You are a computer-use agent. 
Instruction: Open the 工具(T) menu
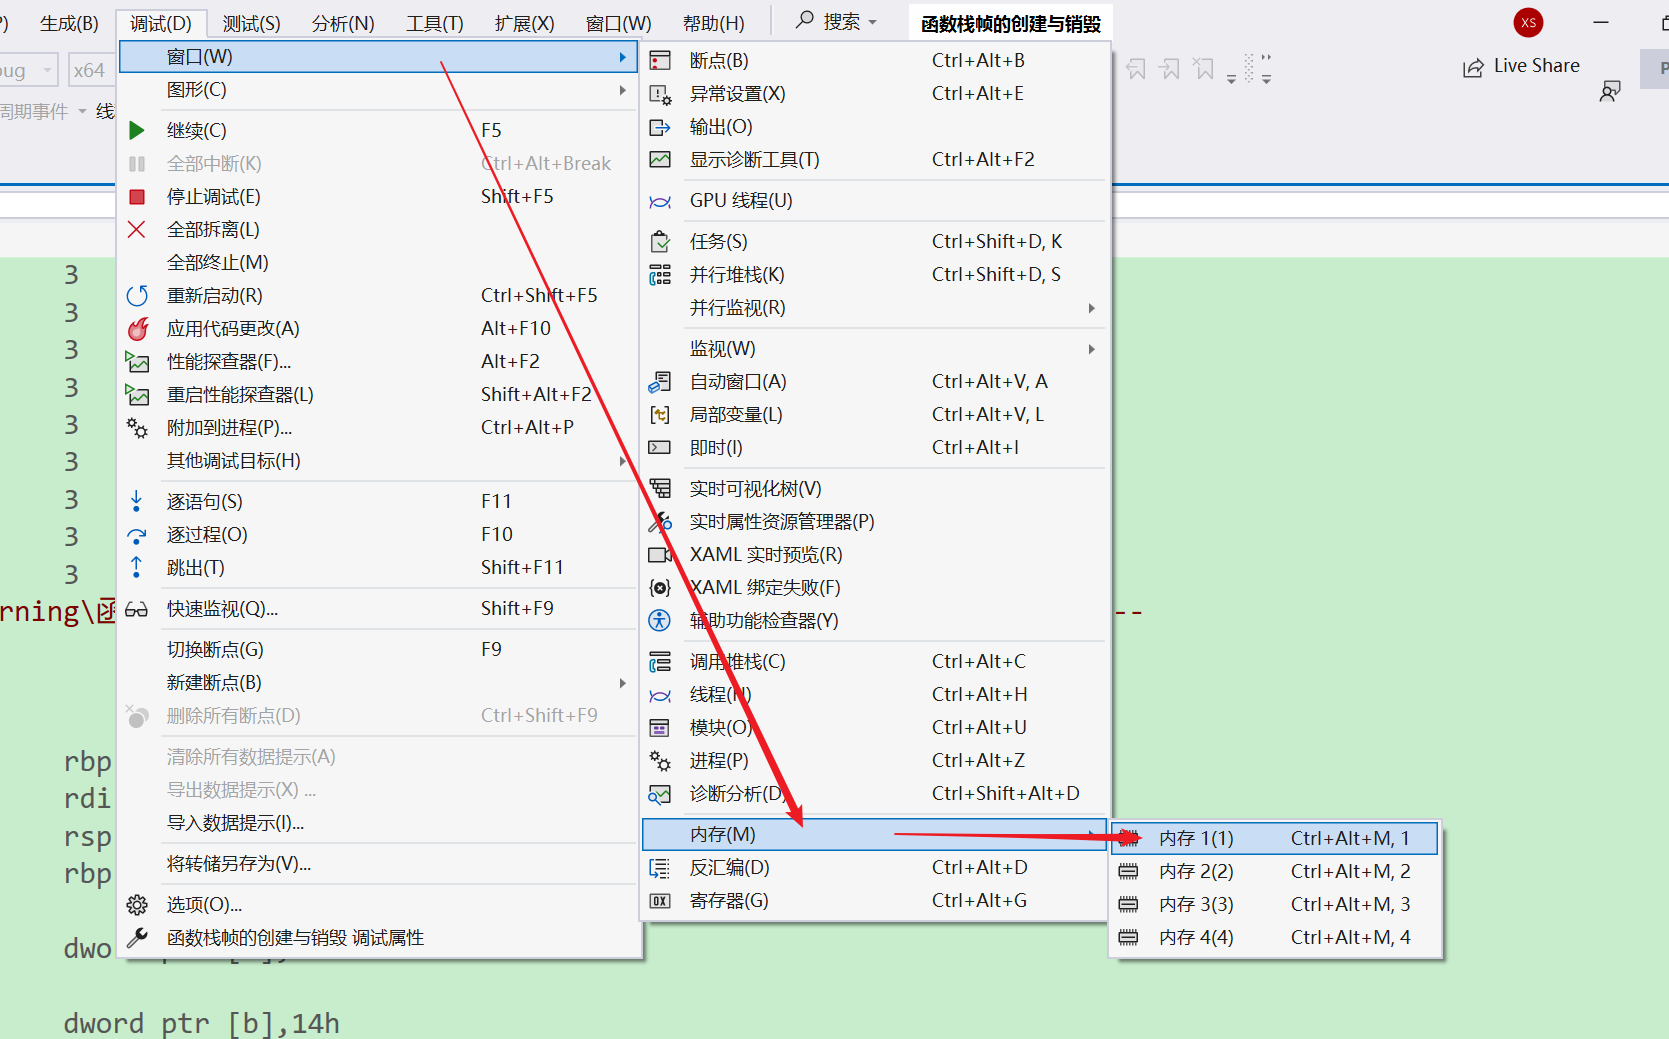pos(435,23)
